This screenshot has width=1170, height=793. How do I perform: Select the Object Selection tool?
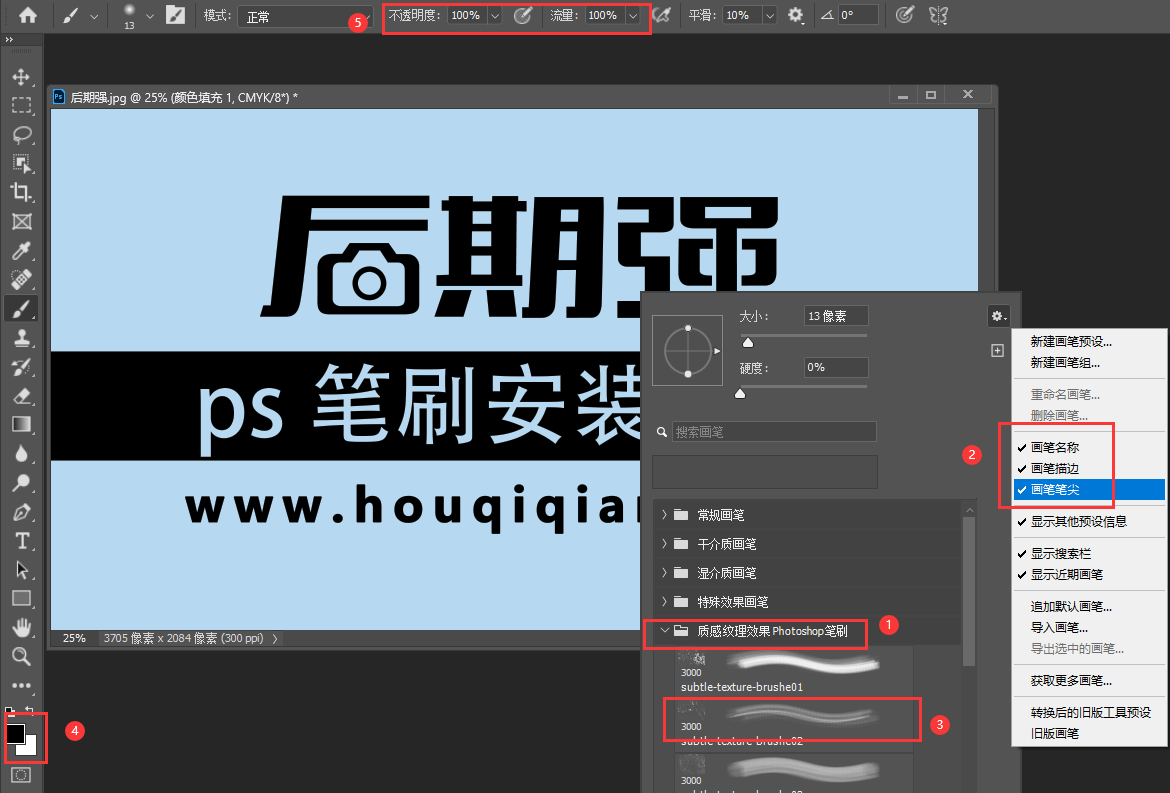pyautogui.click(x=22, y=163)
